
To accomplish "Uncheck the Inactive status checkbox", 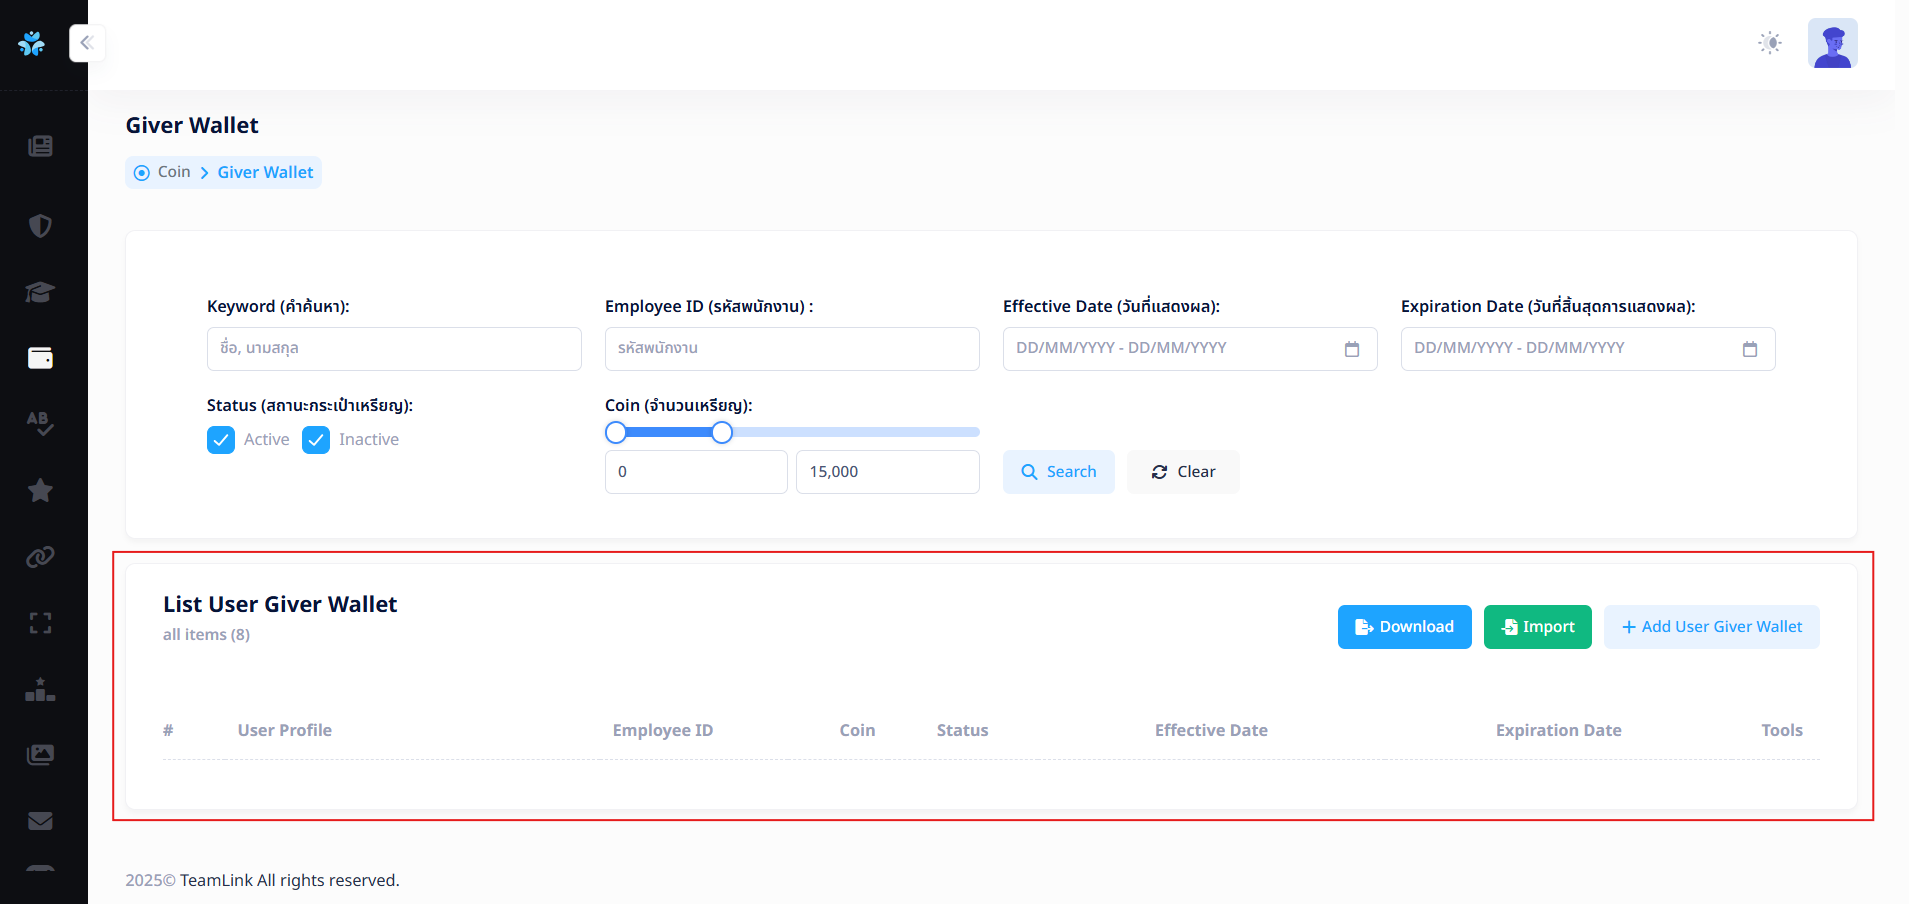I will (x=316, y=440).
